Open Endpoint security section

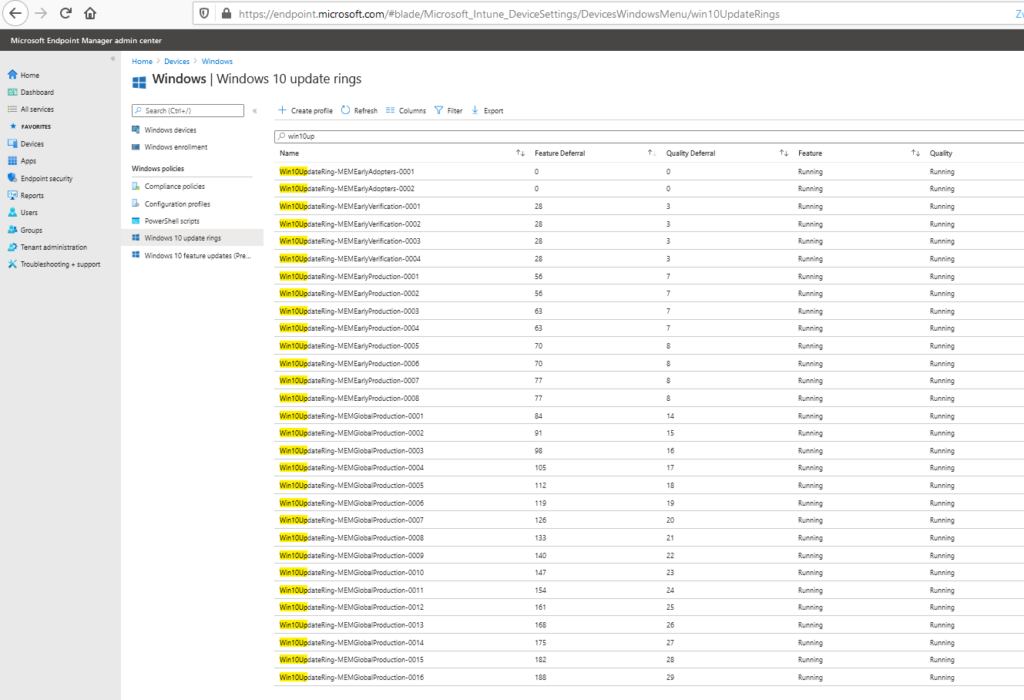click(x=46, y=178)
